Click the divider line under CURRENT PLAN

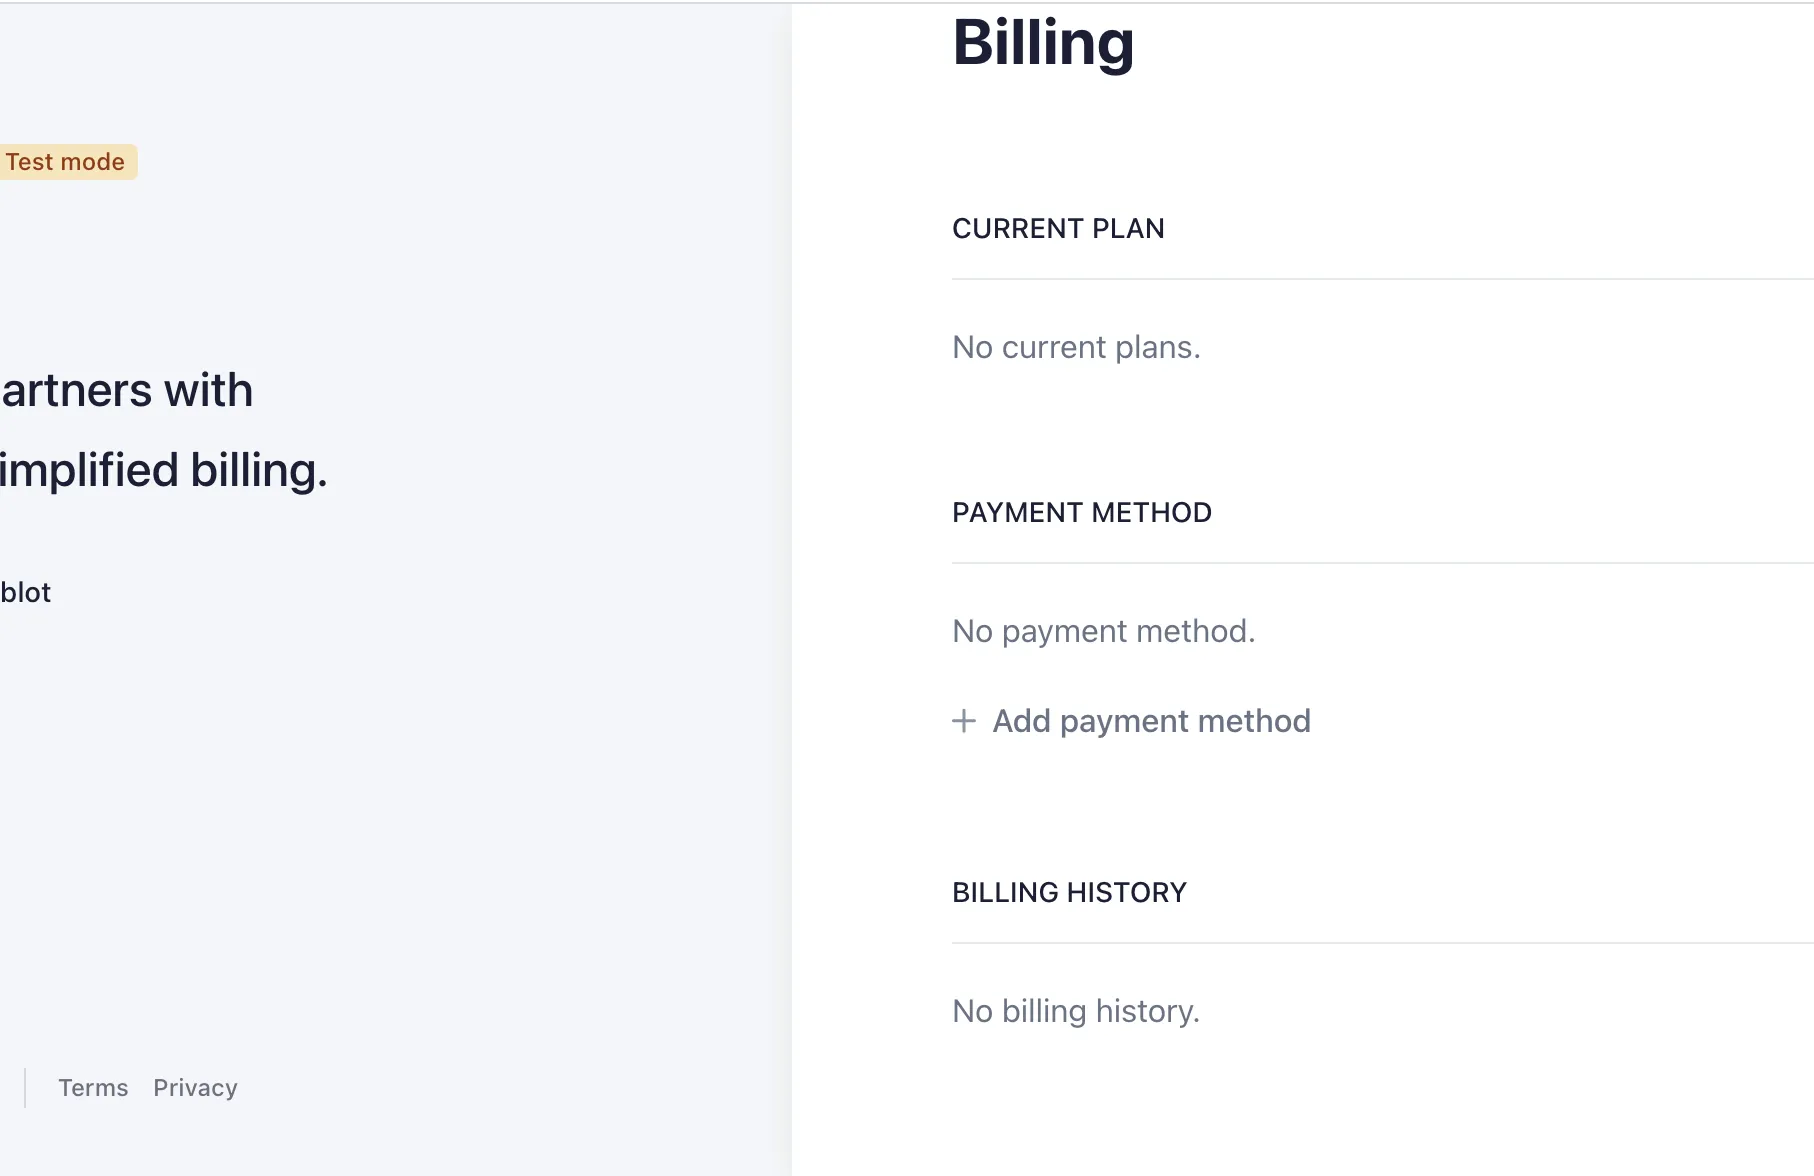[x=1380, y=279]
